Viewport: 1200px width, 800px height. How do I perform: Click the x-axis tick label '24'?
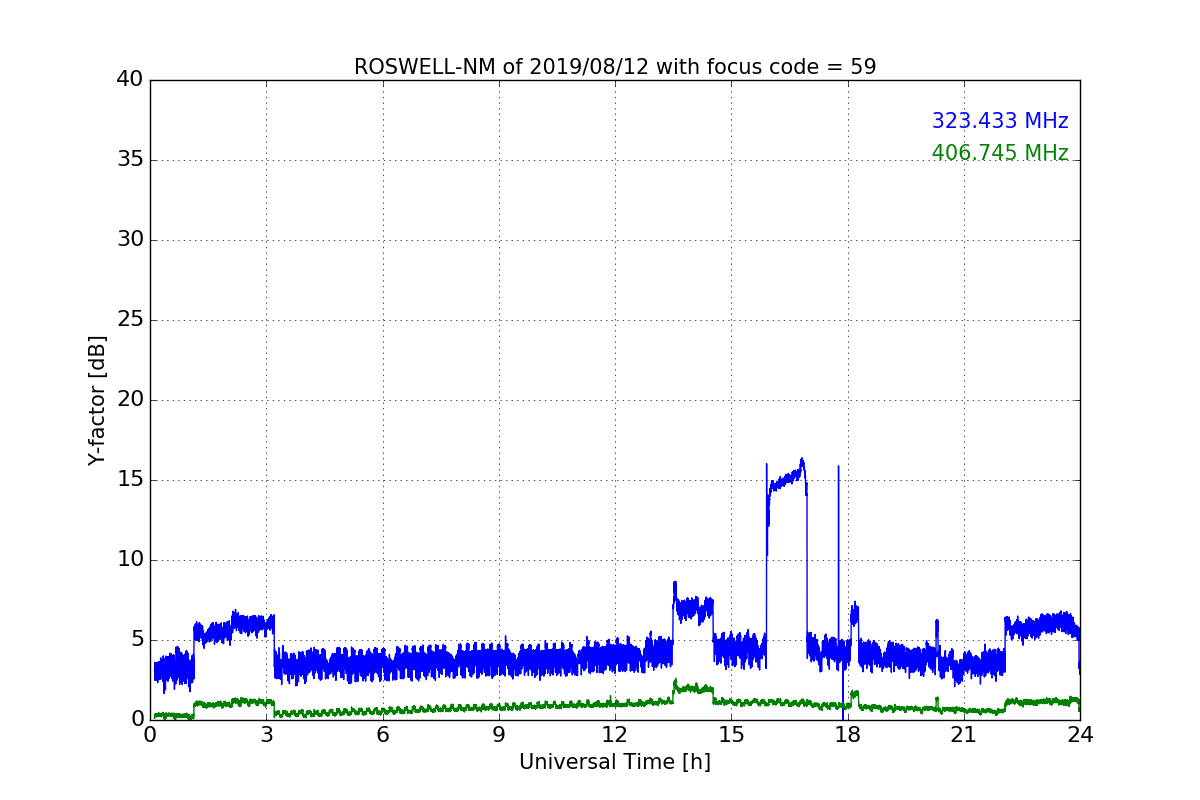point(1080,735)
